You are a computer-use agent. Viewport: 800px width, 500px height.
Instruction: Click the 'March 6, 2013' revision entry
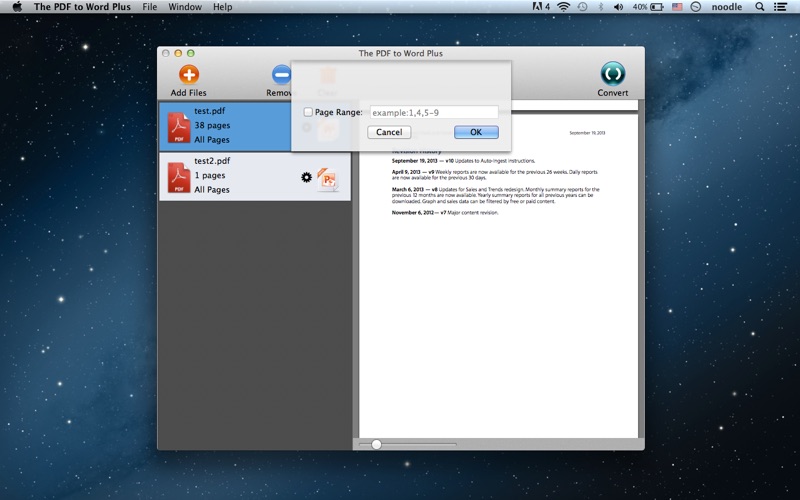pyautogui.click(x=495, y=195)
